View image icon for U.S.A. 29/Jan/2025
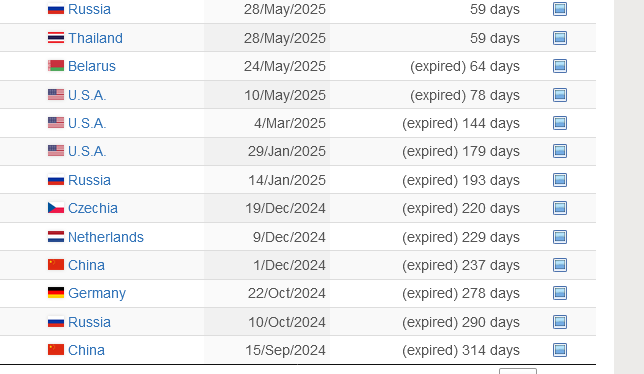Image resolution: width=644 pixels, height=374 pixels. [560, 151]
